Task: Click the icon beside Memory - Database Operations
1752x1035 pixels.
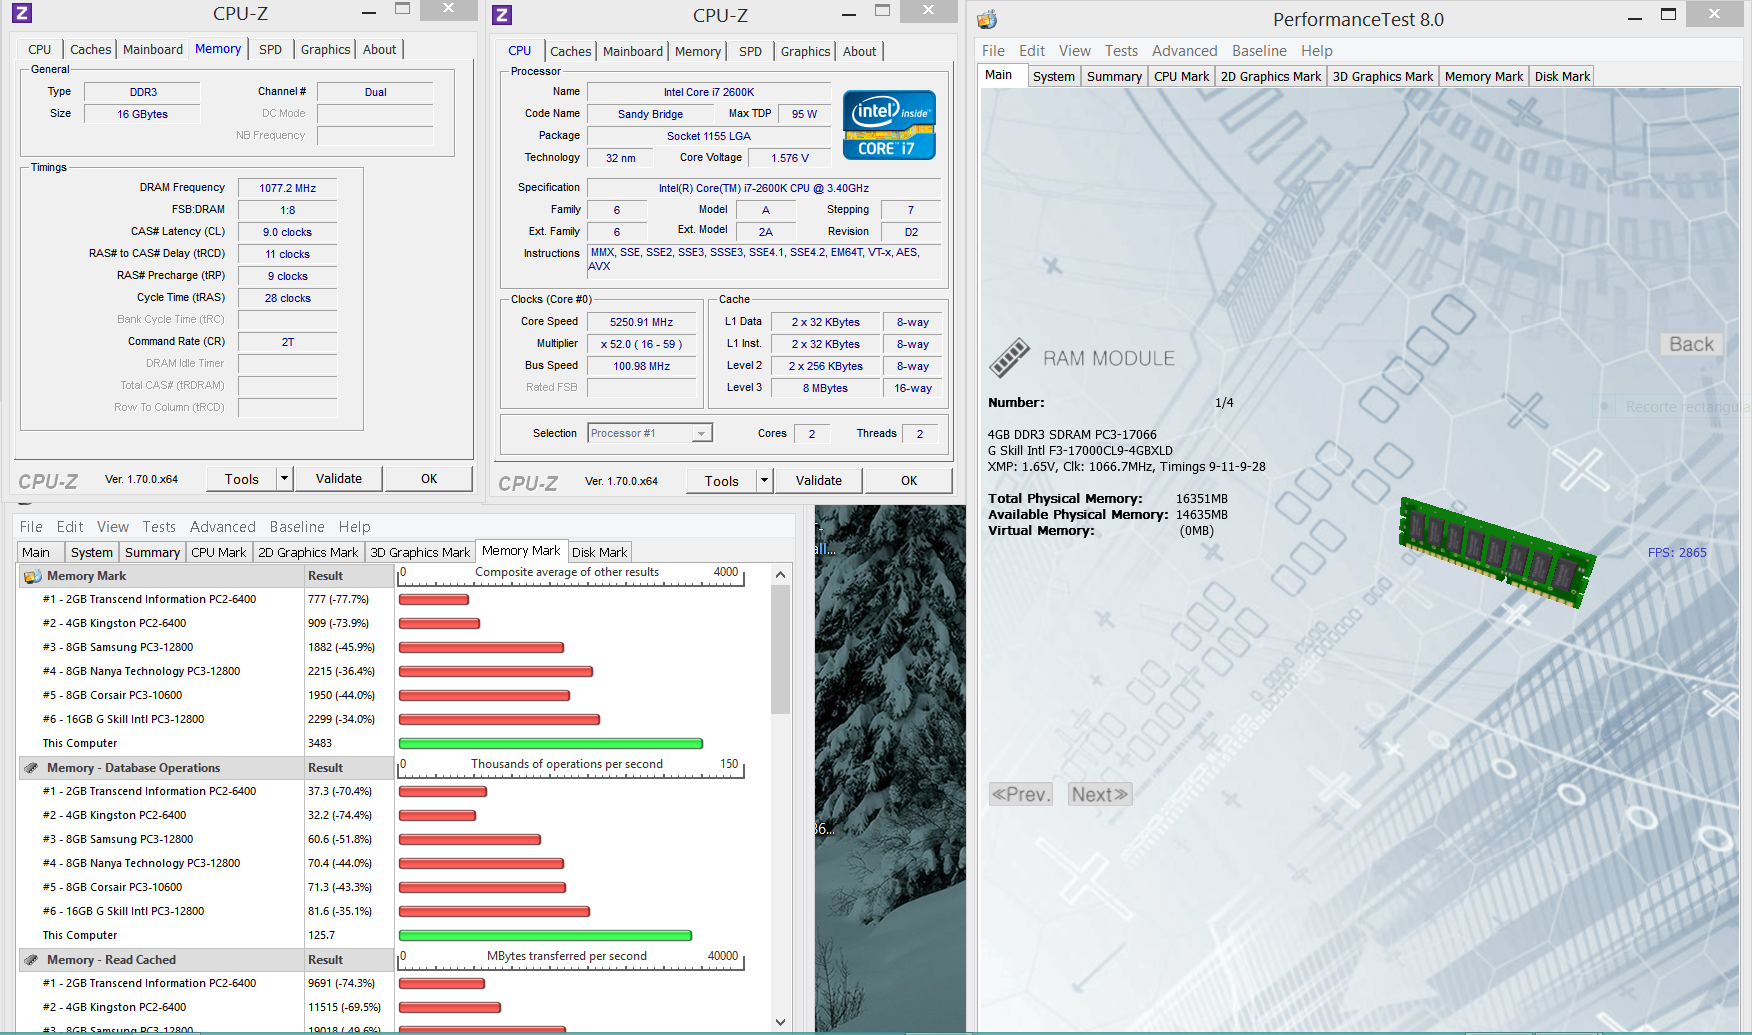Action: [x=32, y=768]
